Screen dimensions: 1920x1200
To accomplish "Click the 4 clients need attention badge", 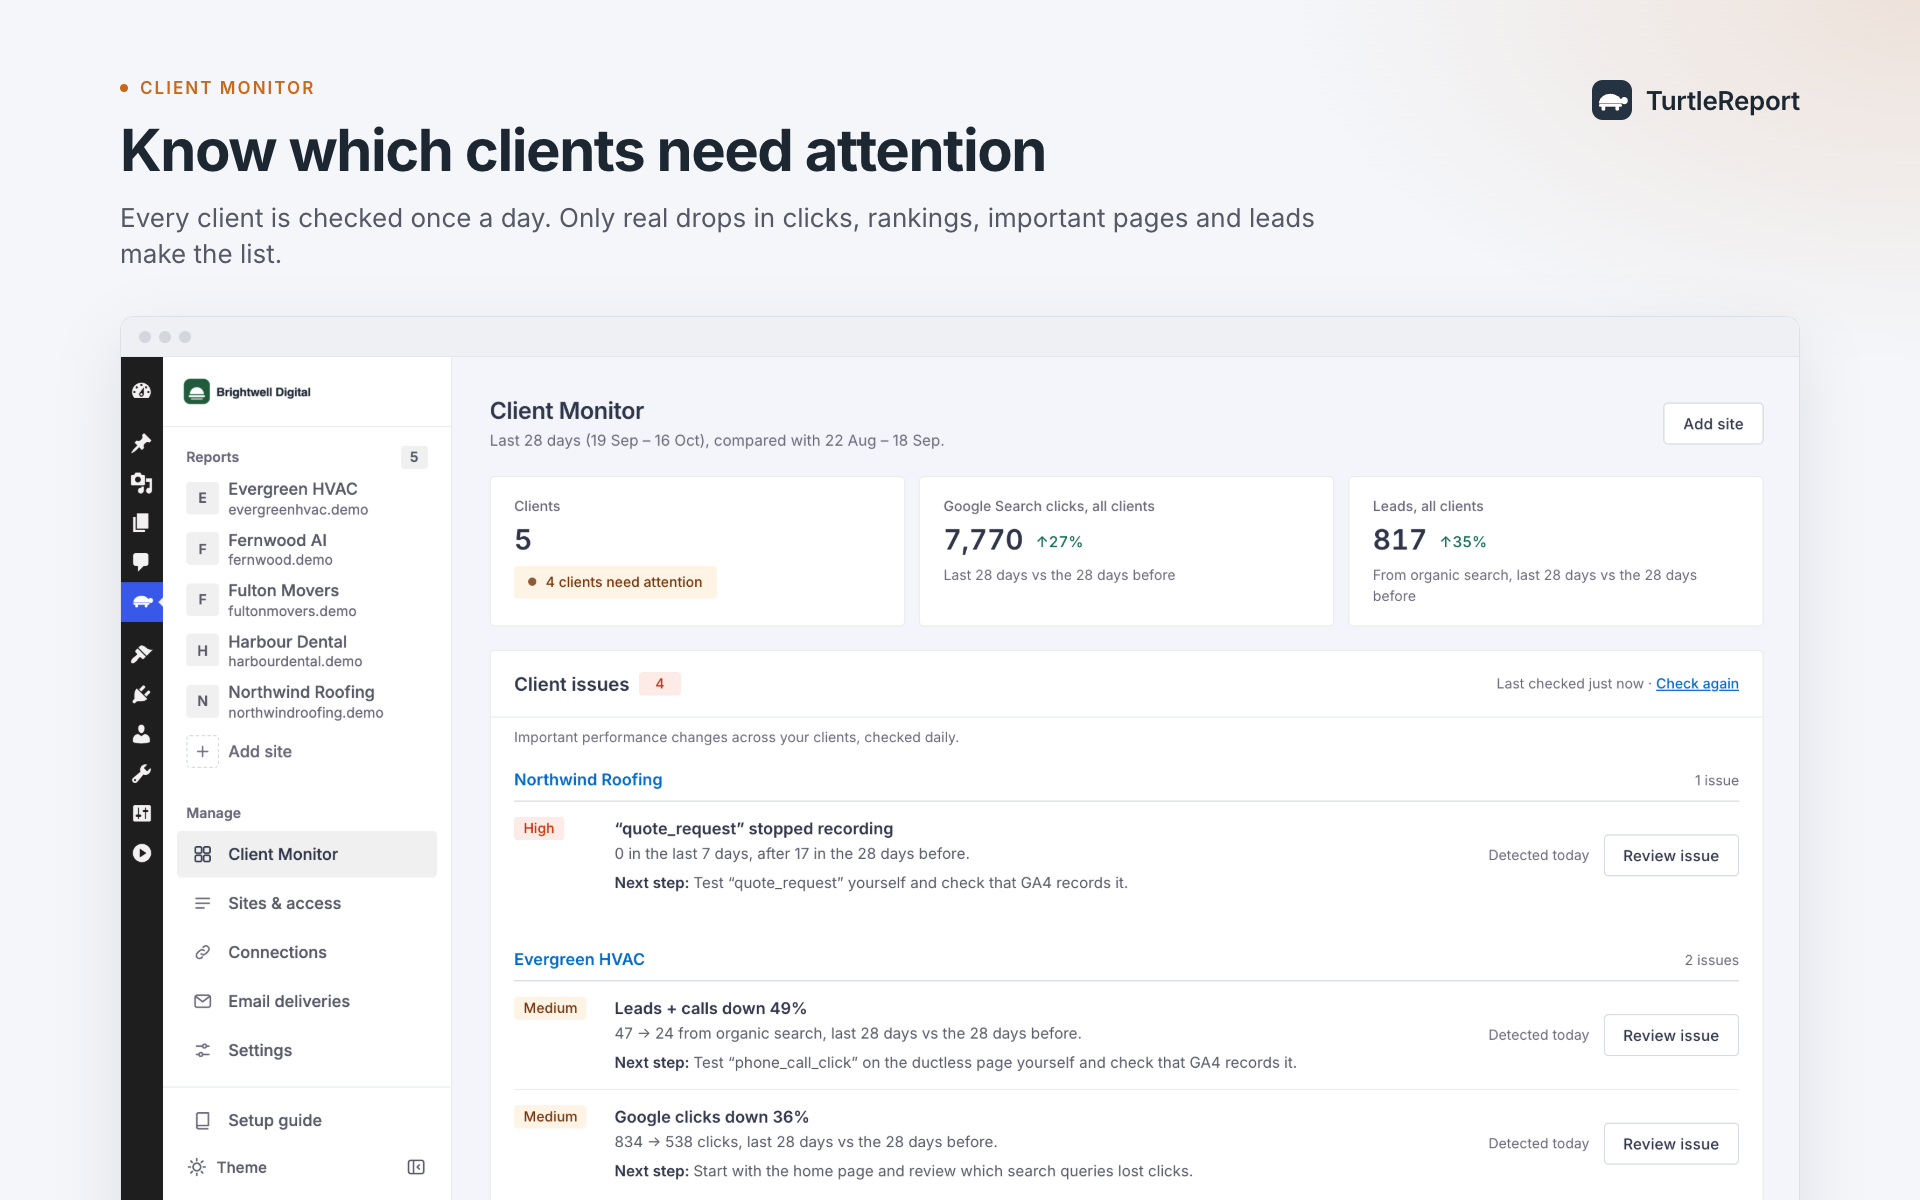I will click(615, 582).
